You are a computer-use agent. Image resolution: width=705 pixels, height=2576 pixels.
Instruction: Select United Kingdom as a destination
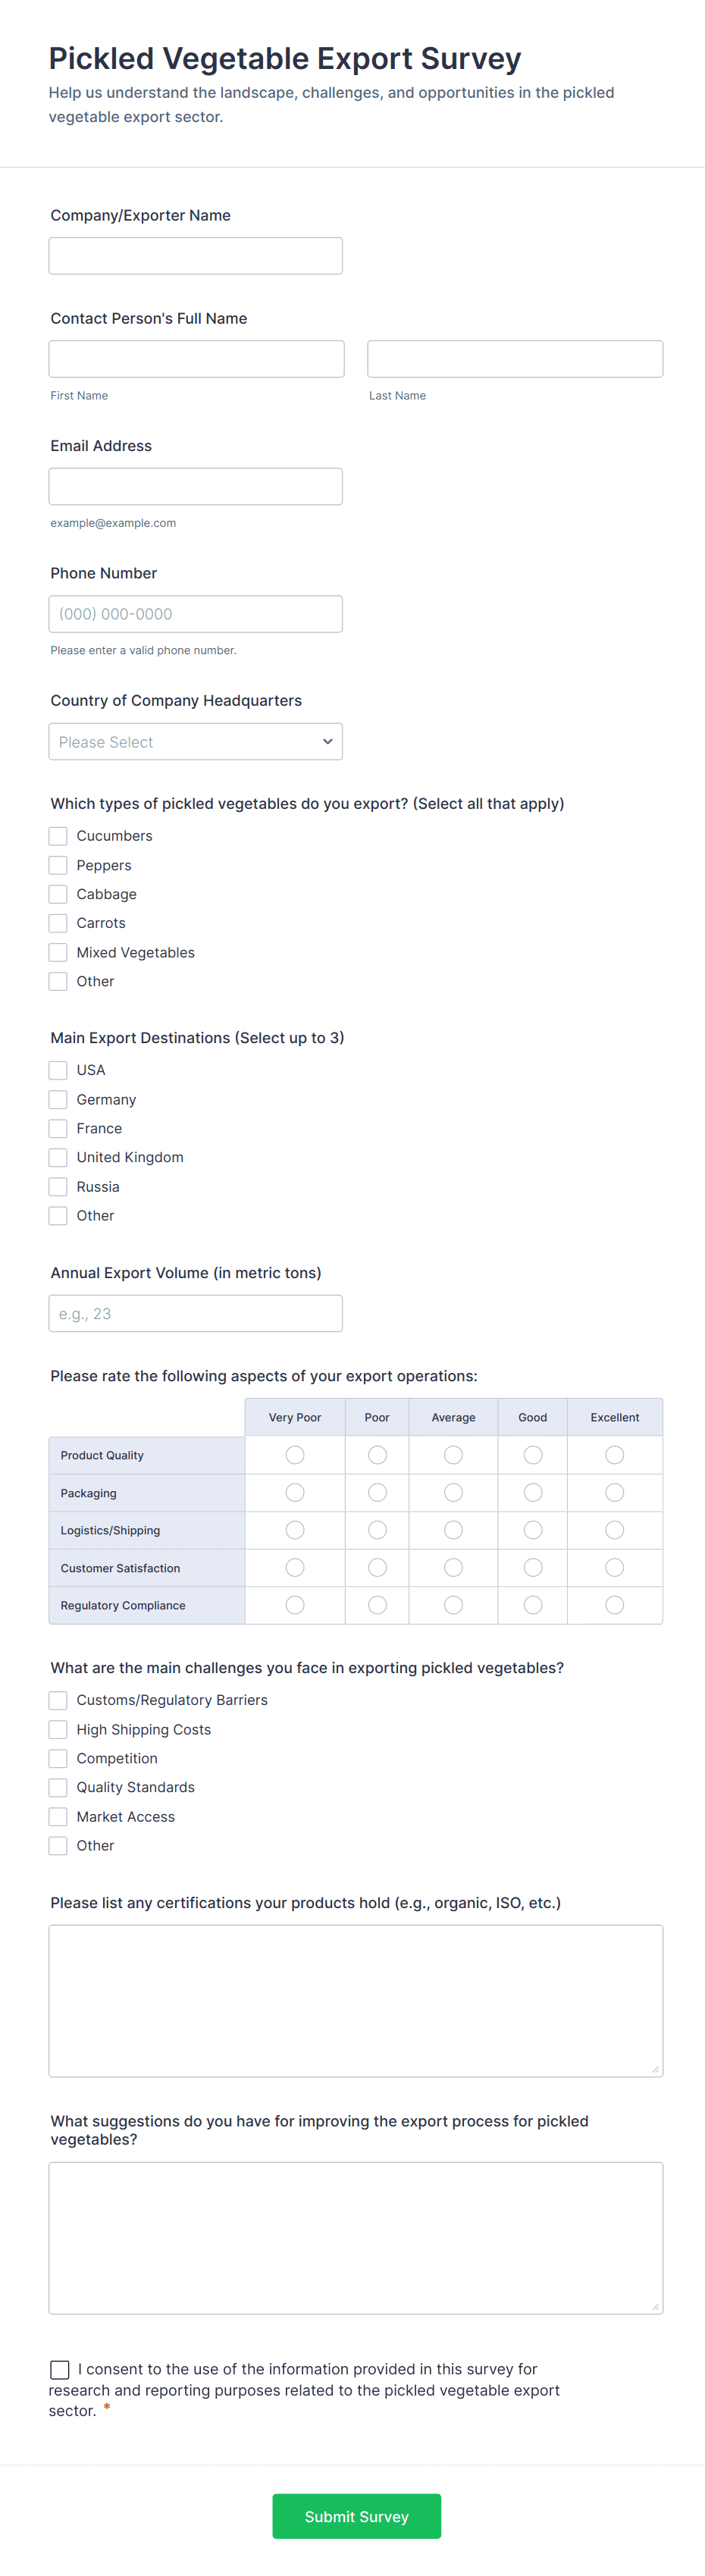pyautogui.click(x=58, y=1157)
